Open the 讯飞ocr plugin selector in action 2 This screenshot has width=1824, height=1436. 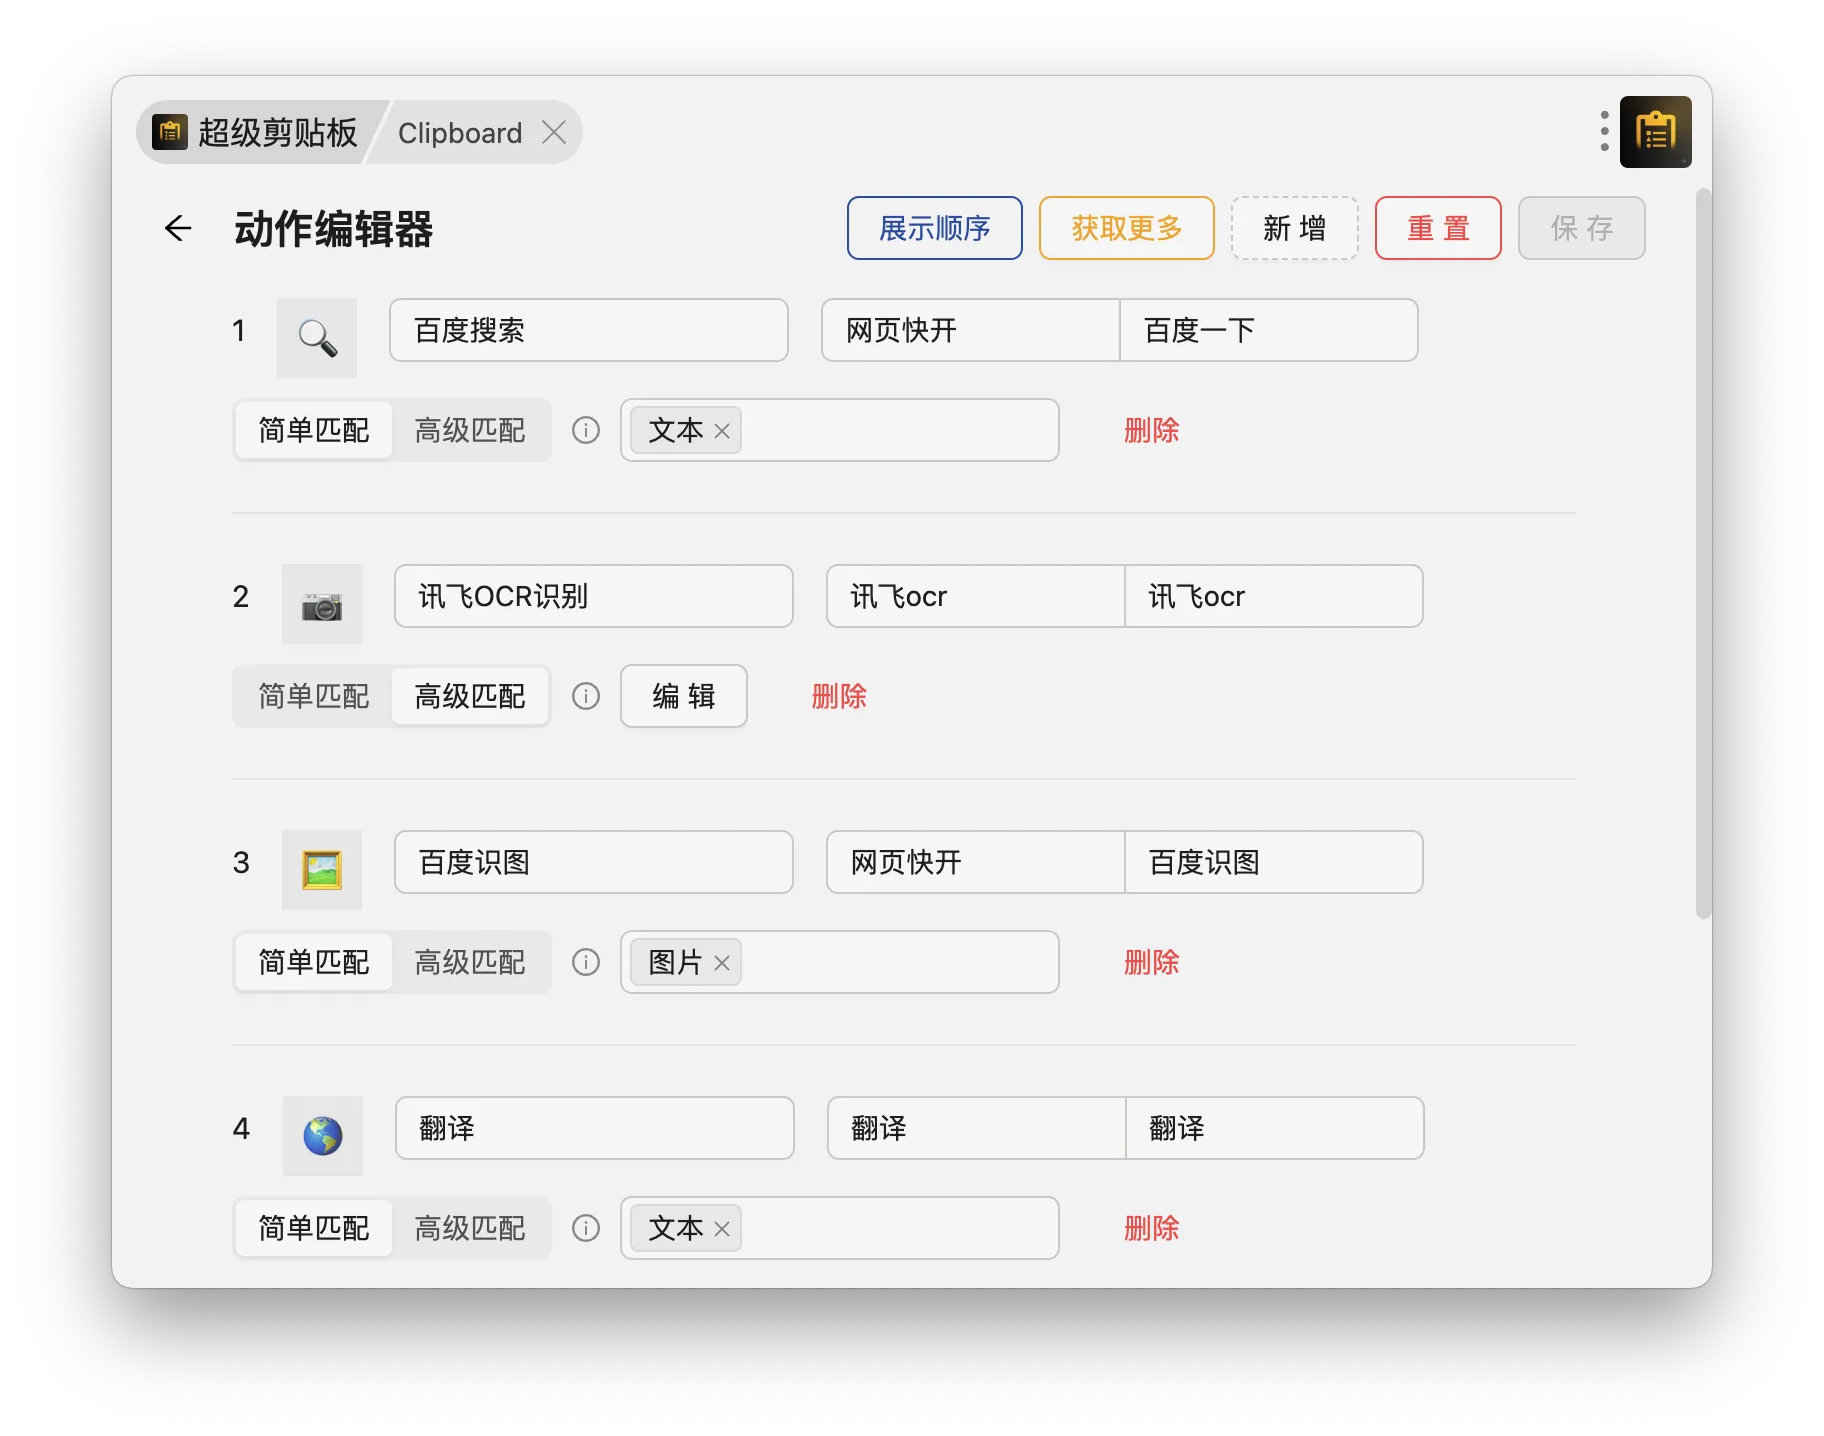point(975,597)
